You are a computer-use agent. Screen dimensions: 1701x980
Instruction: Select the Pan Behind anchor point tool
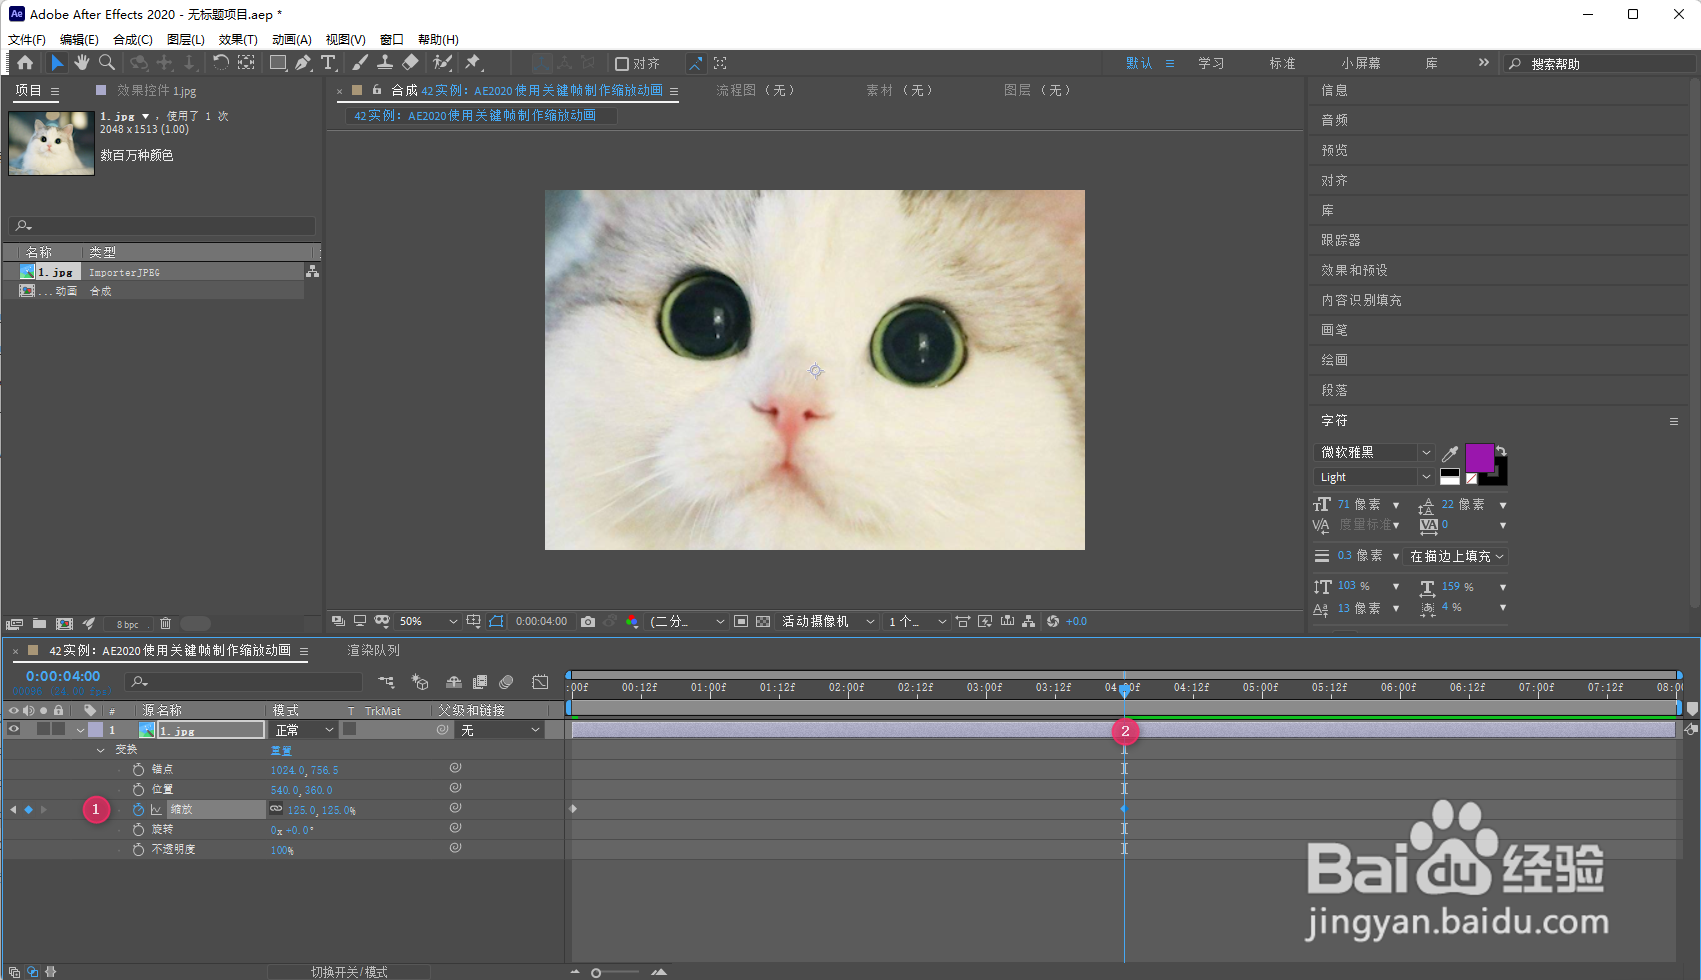[x=246, y=63]
